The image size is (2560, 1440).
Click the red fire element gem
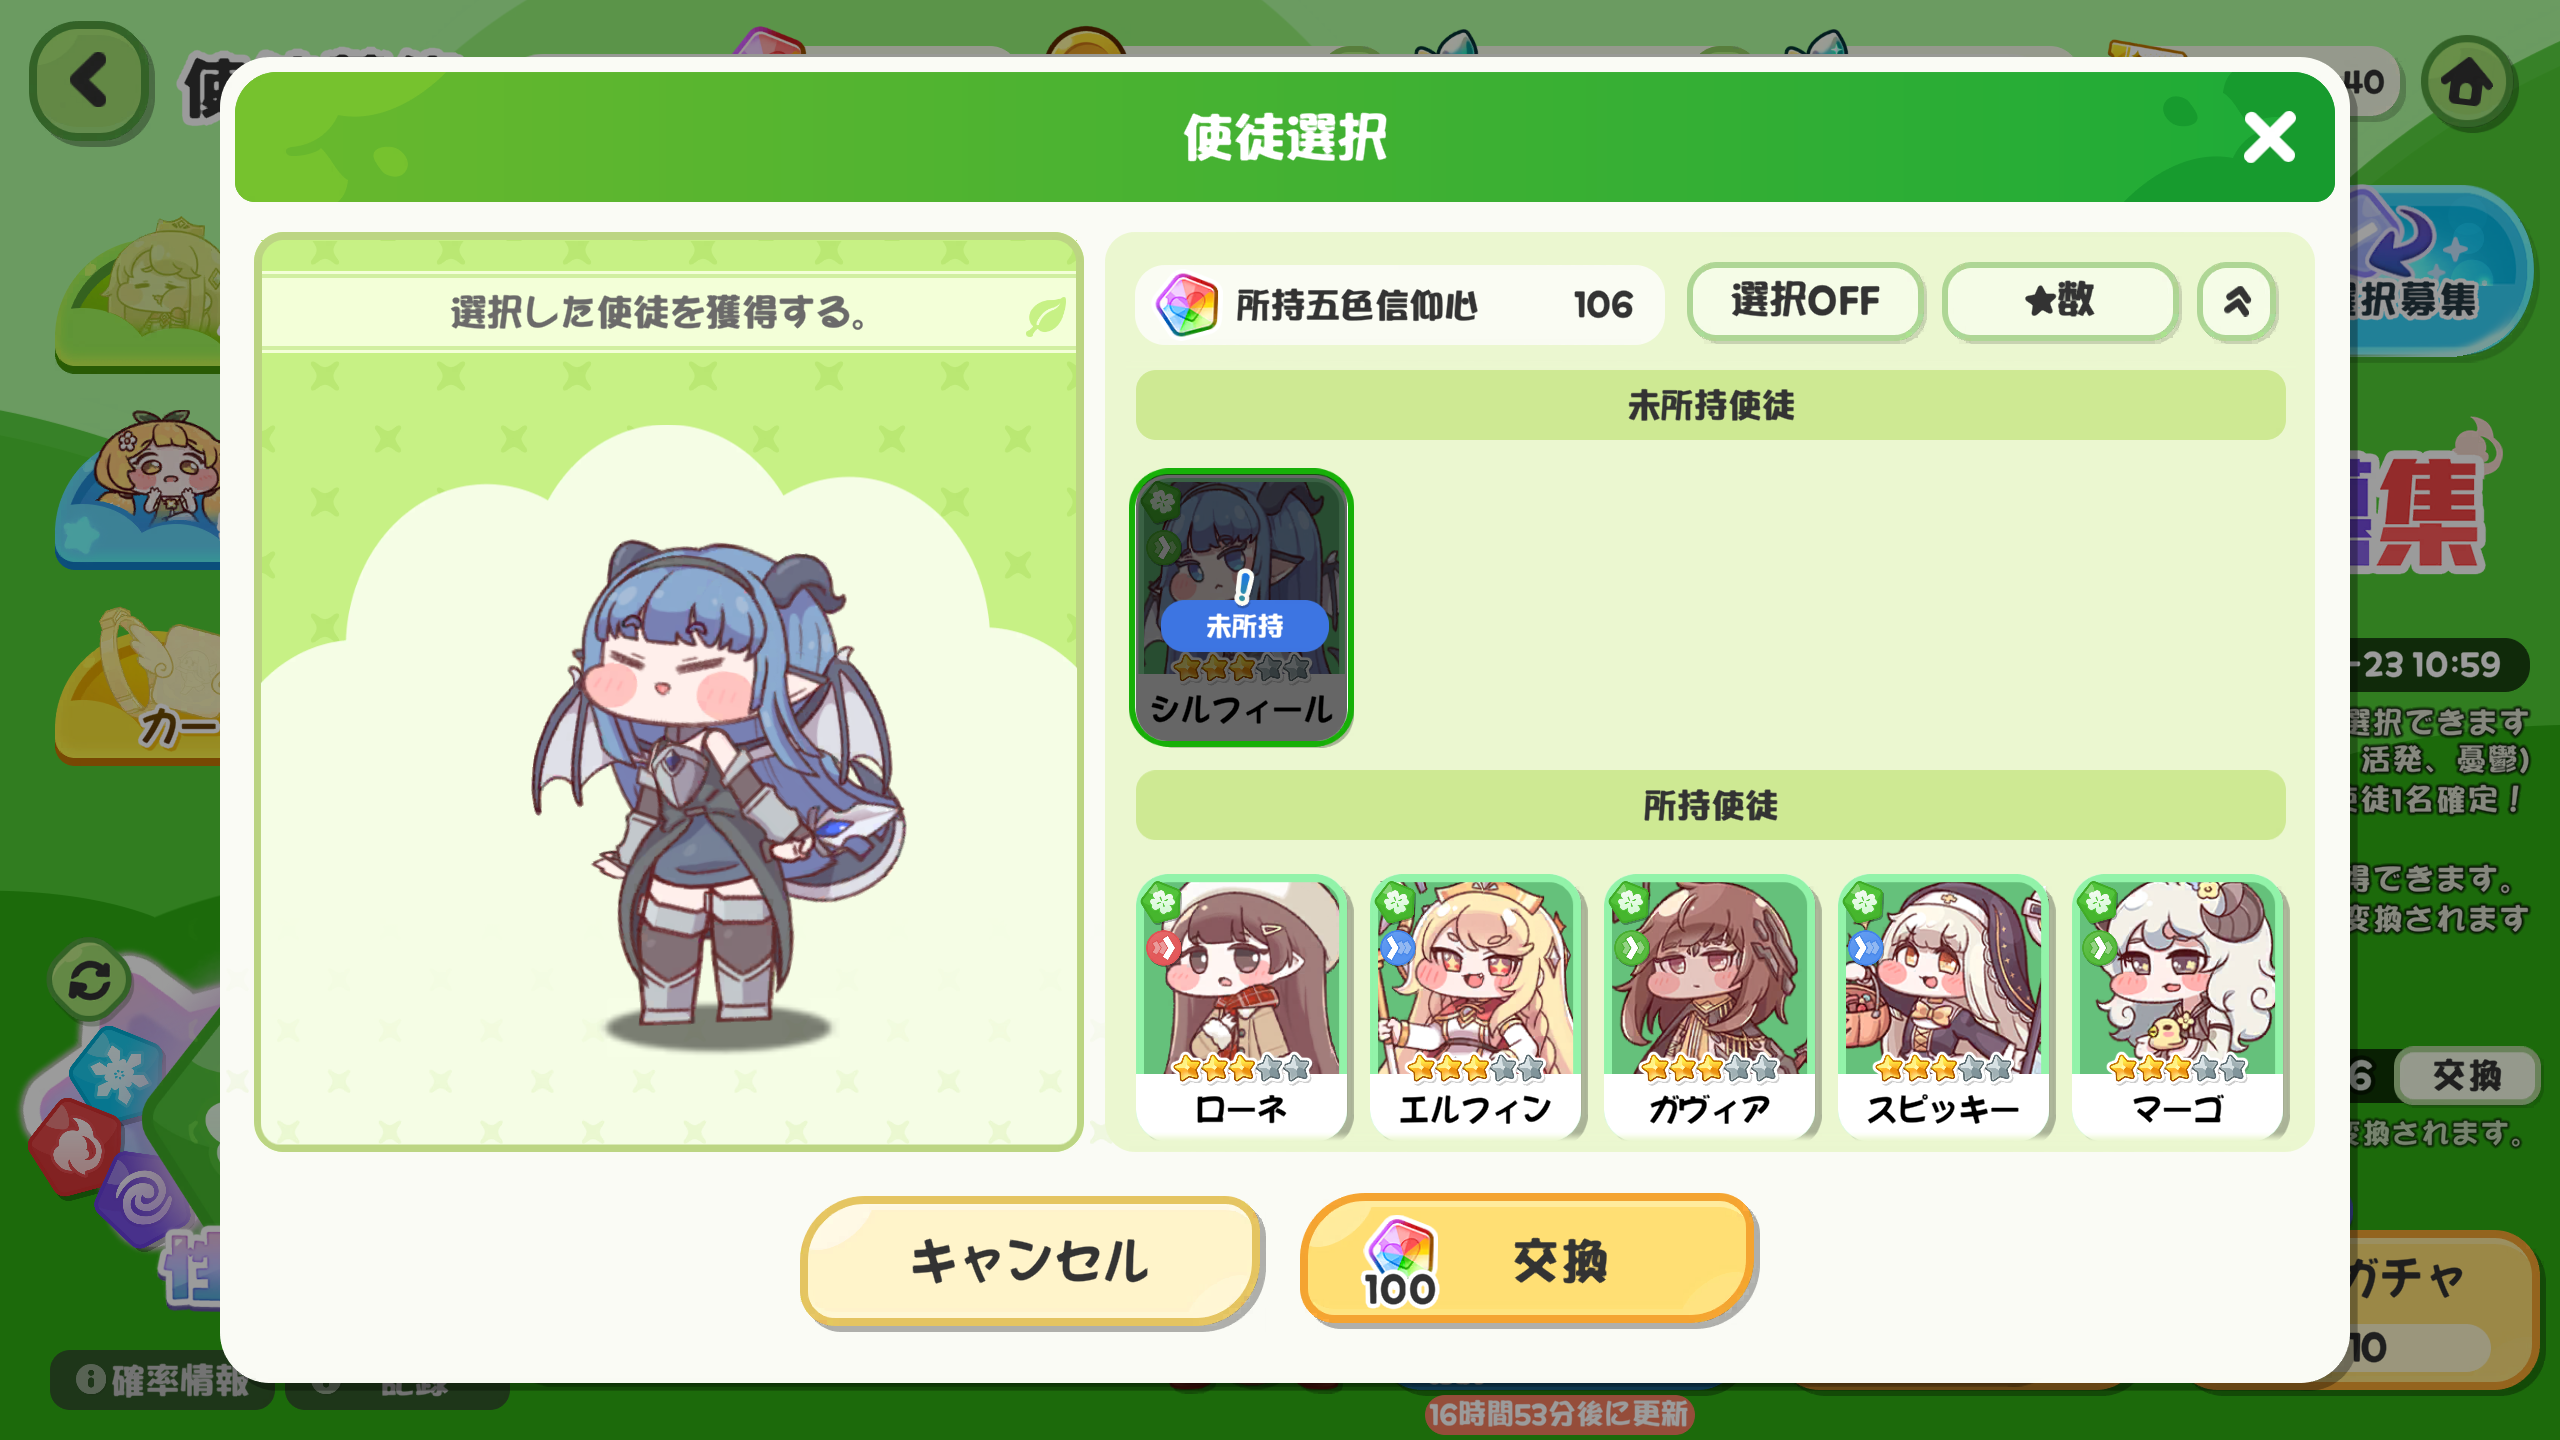(74, 1147)
